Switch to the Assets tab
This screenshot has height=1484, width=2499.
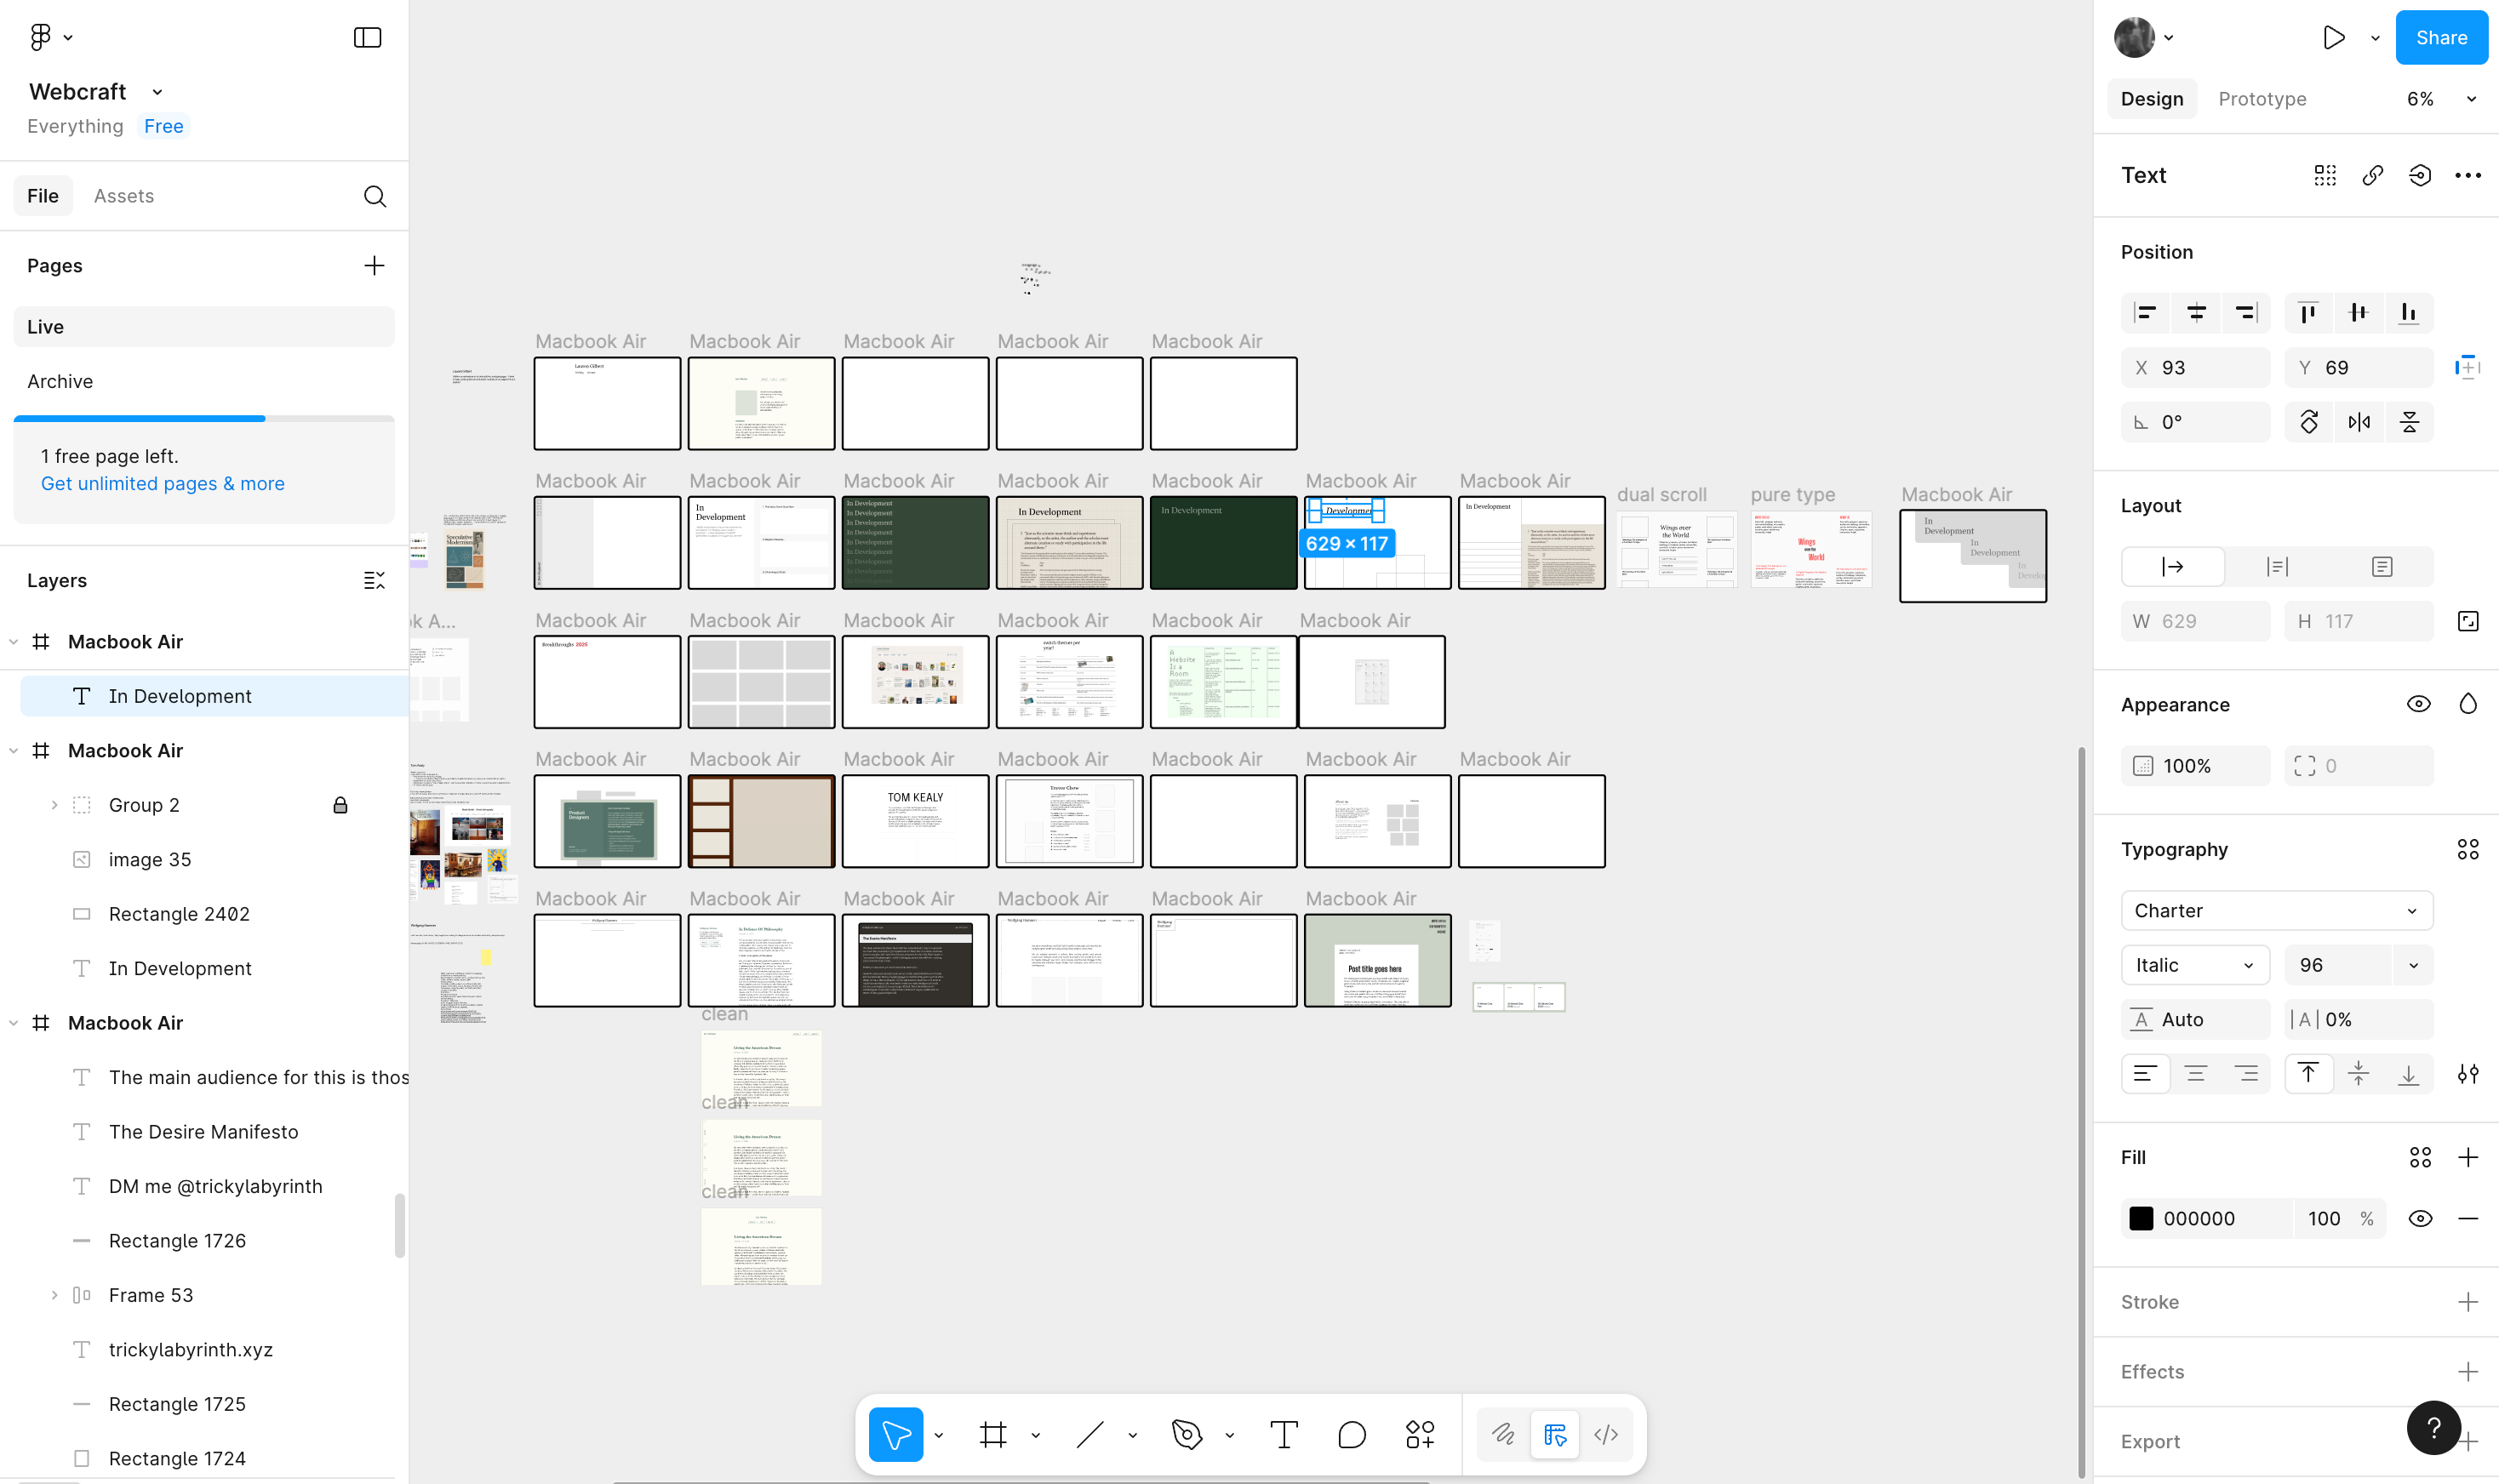click(124, 196)
